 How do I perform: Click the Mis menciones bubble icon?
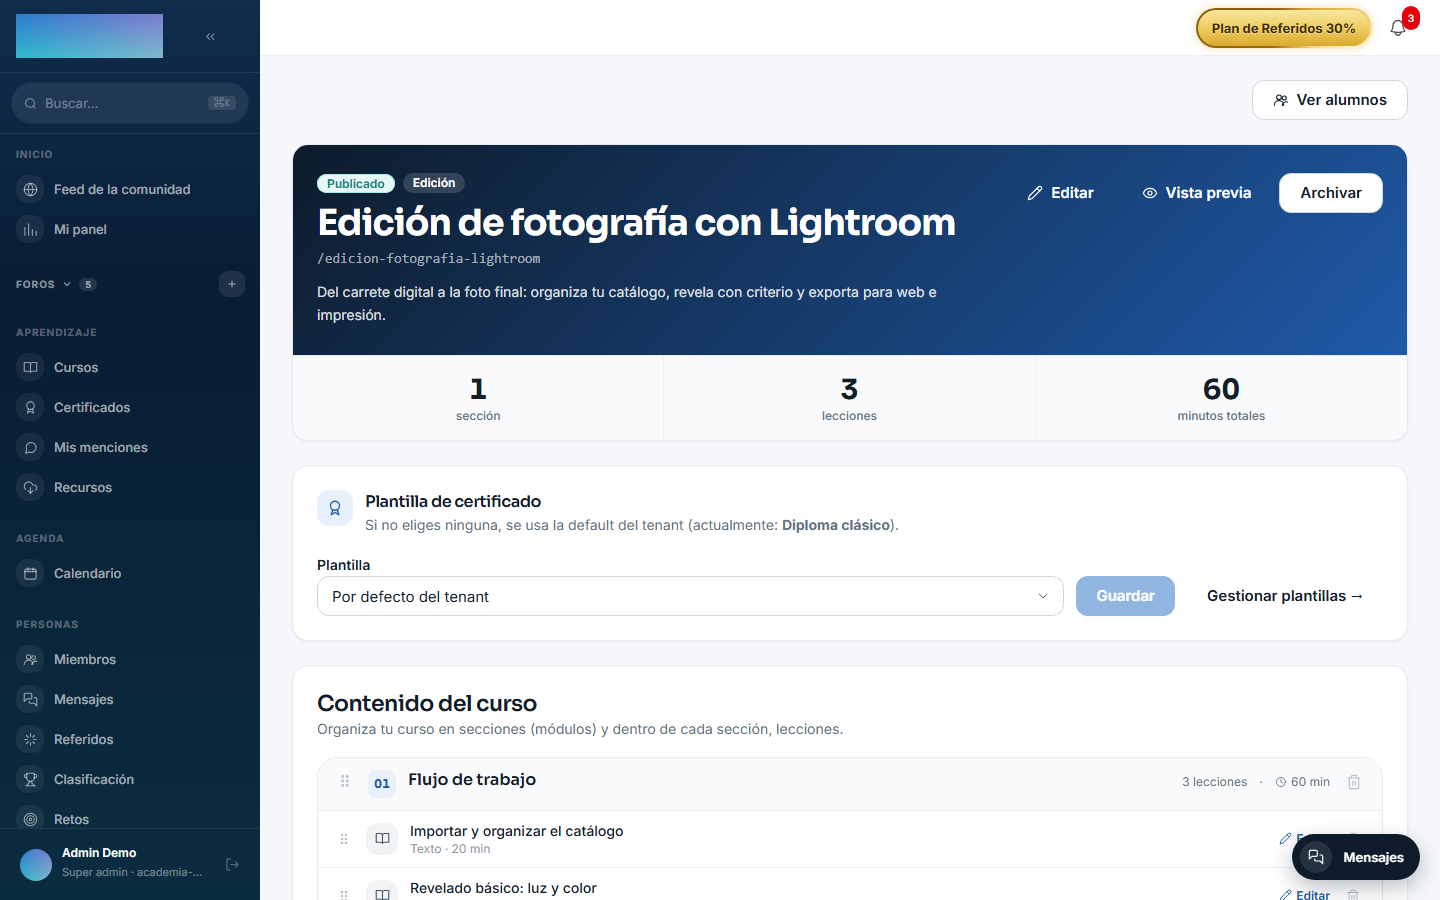point(31,447)
